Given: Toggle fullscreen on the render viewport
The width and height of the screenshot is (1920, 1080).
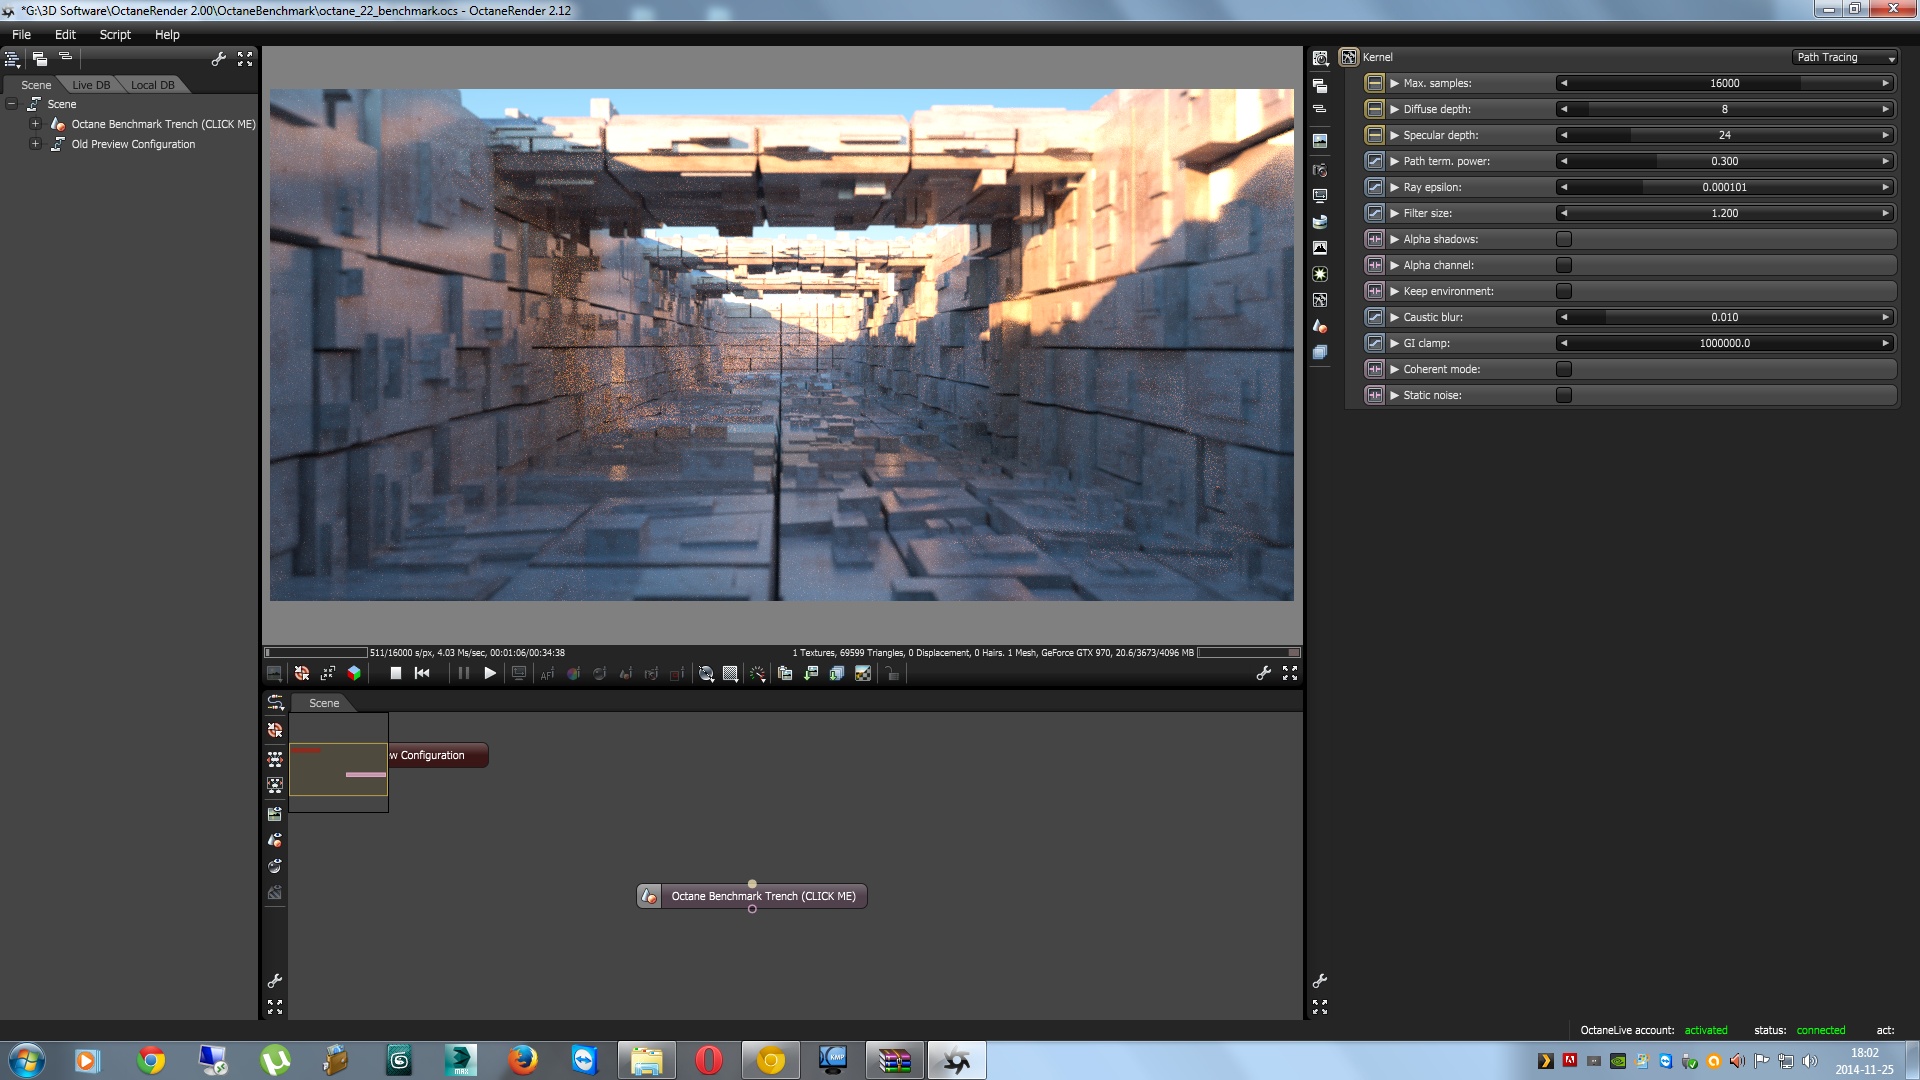Looking at the screenshot, I should coord(1290,673).
